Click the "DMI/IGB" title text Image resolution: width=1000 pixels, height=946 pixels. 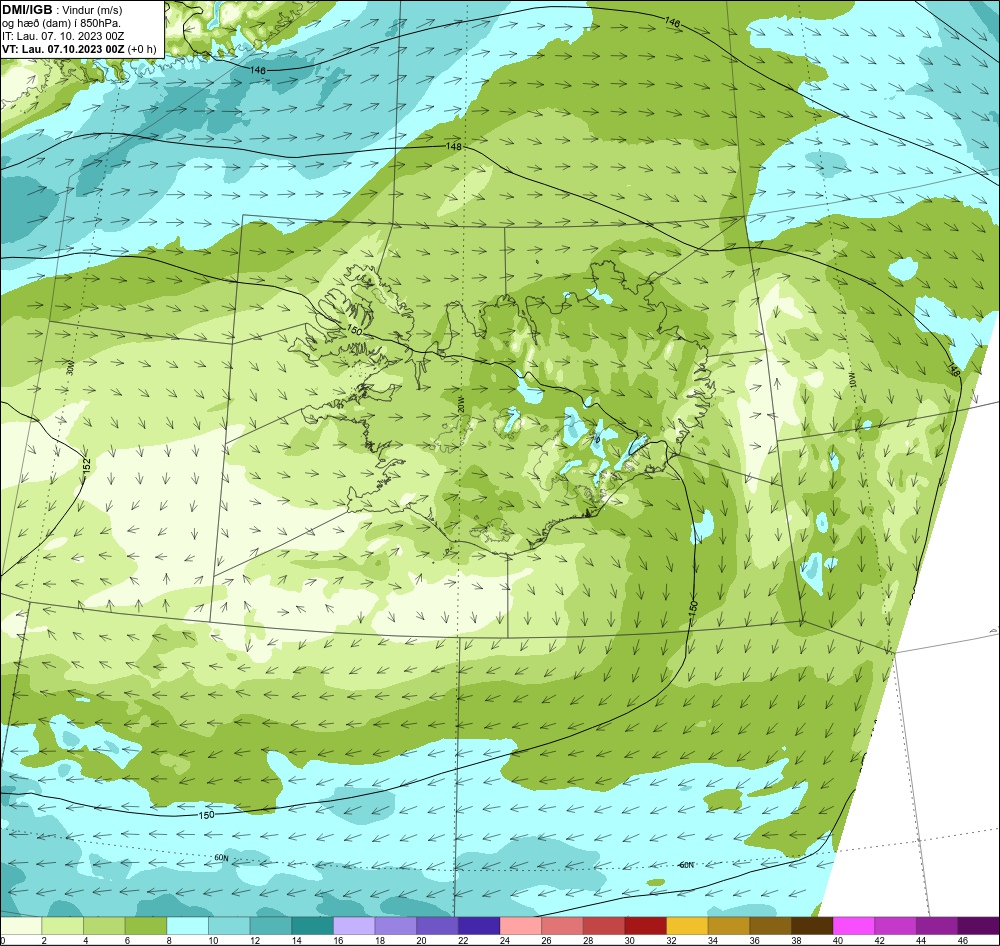point(27,10)
